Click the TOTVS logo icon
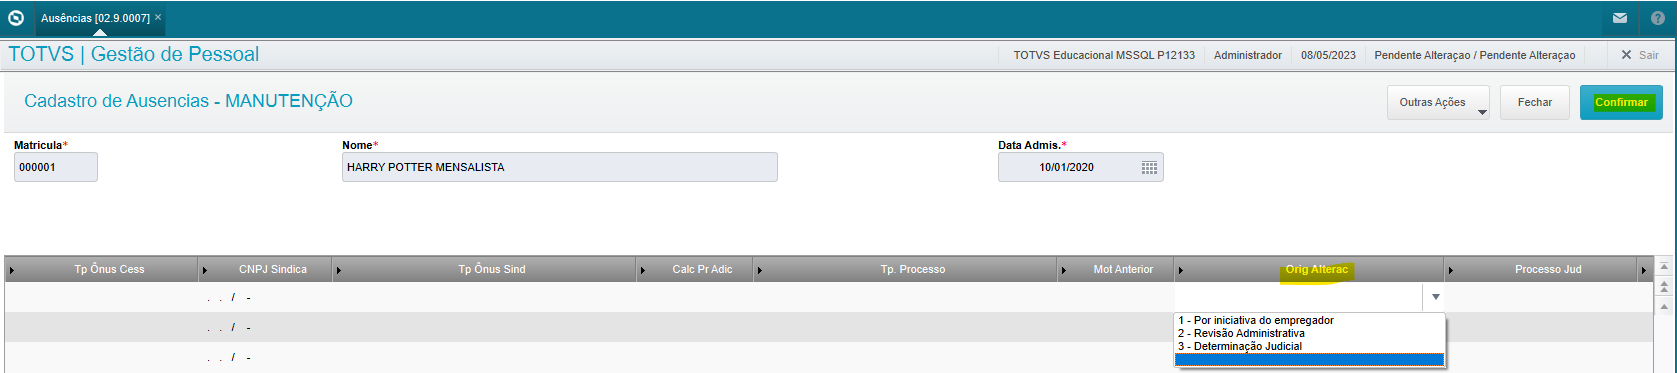This screenshot has height=373, width=1677. pos(16,18)
